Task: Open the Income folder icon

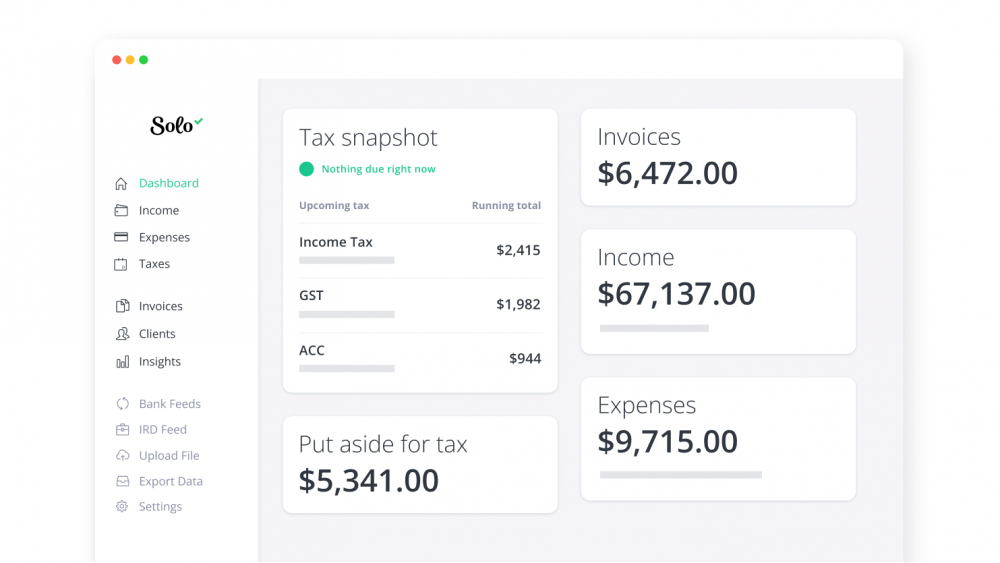Action: pos(121,210)
